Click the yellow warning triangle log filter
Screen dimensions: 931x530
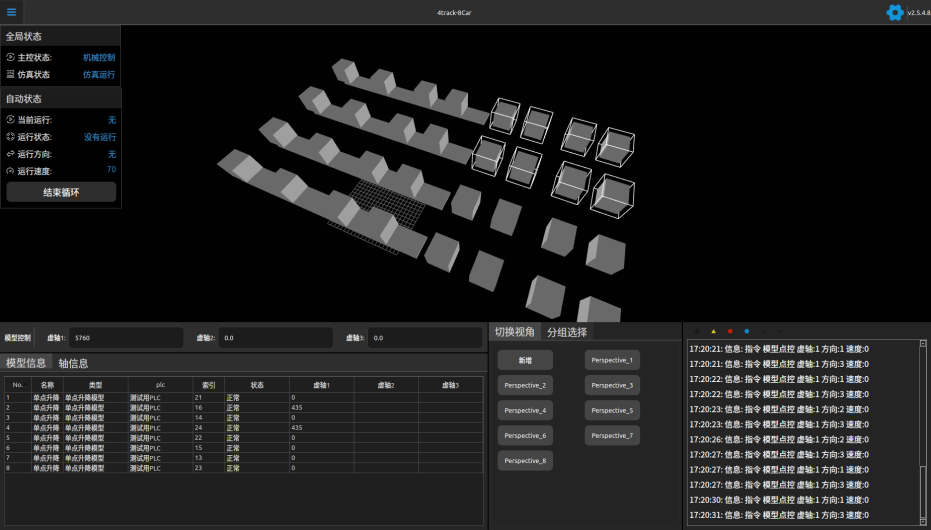[713, 331]
